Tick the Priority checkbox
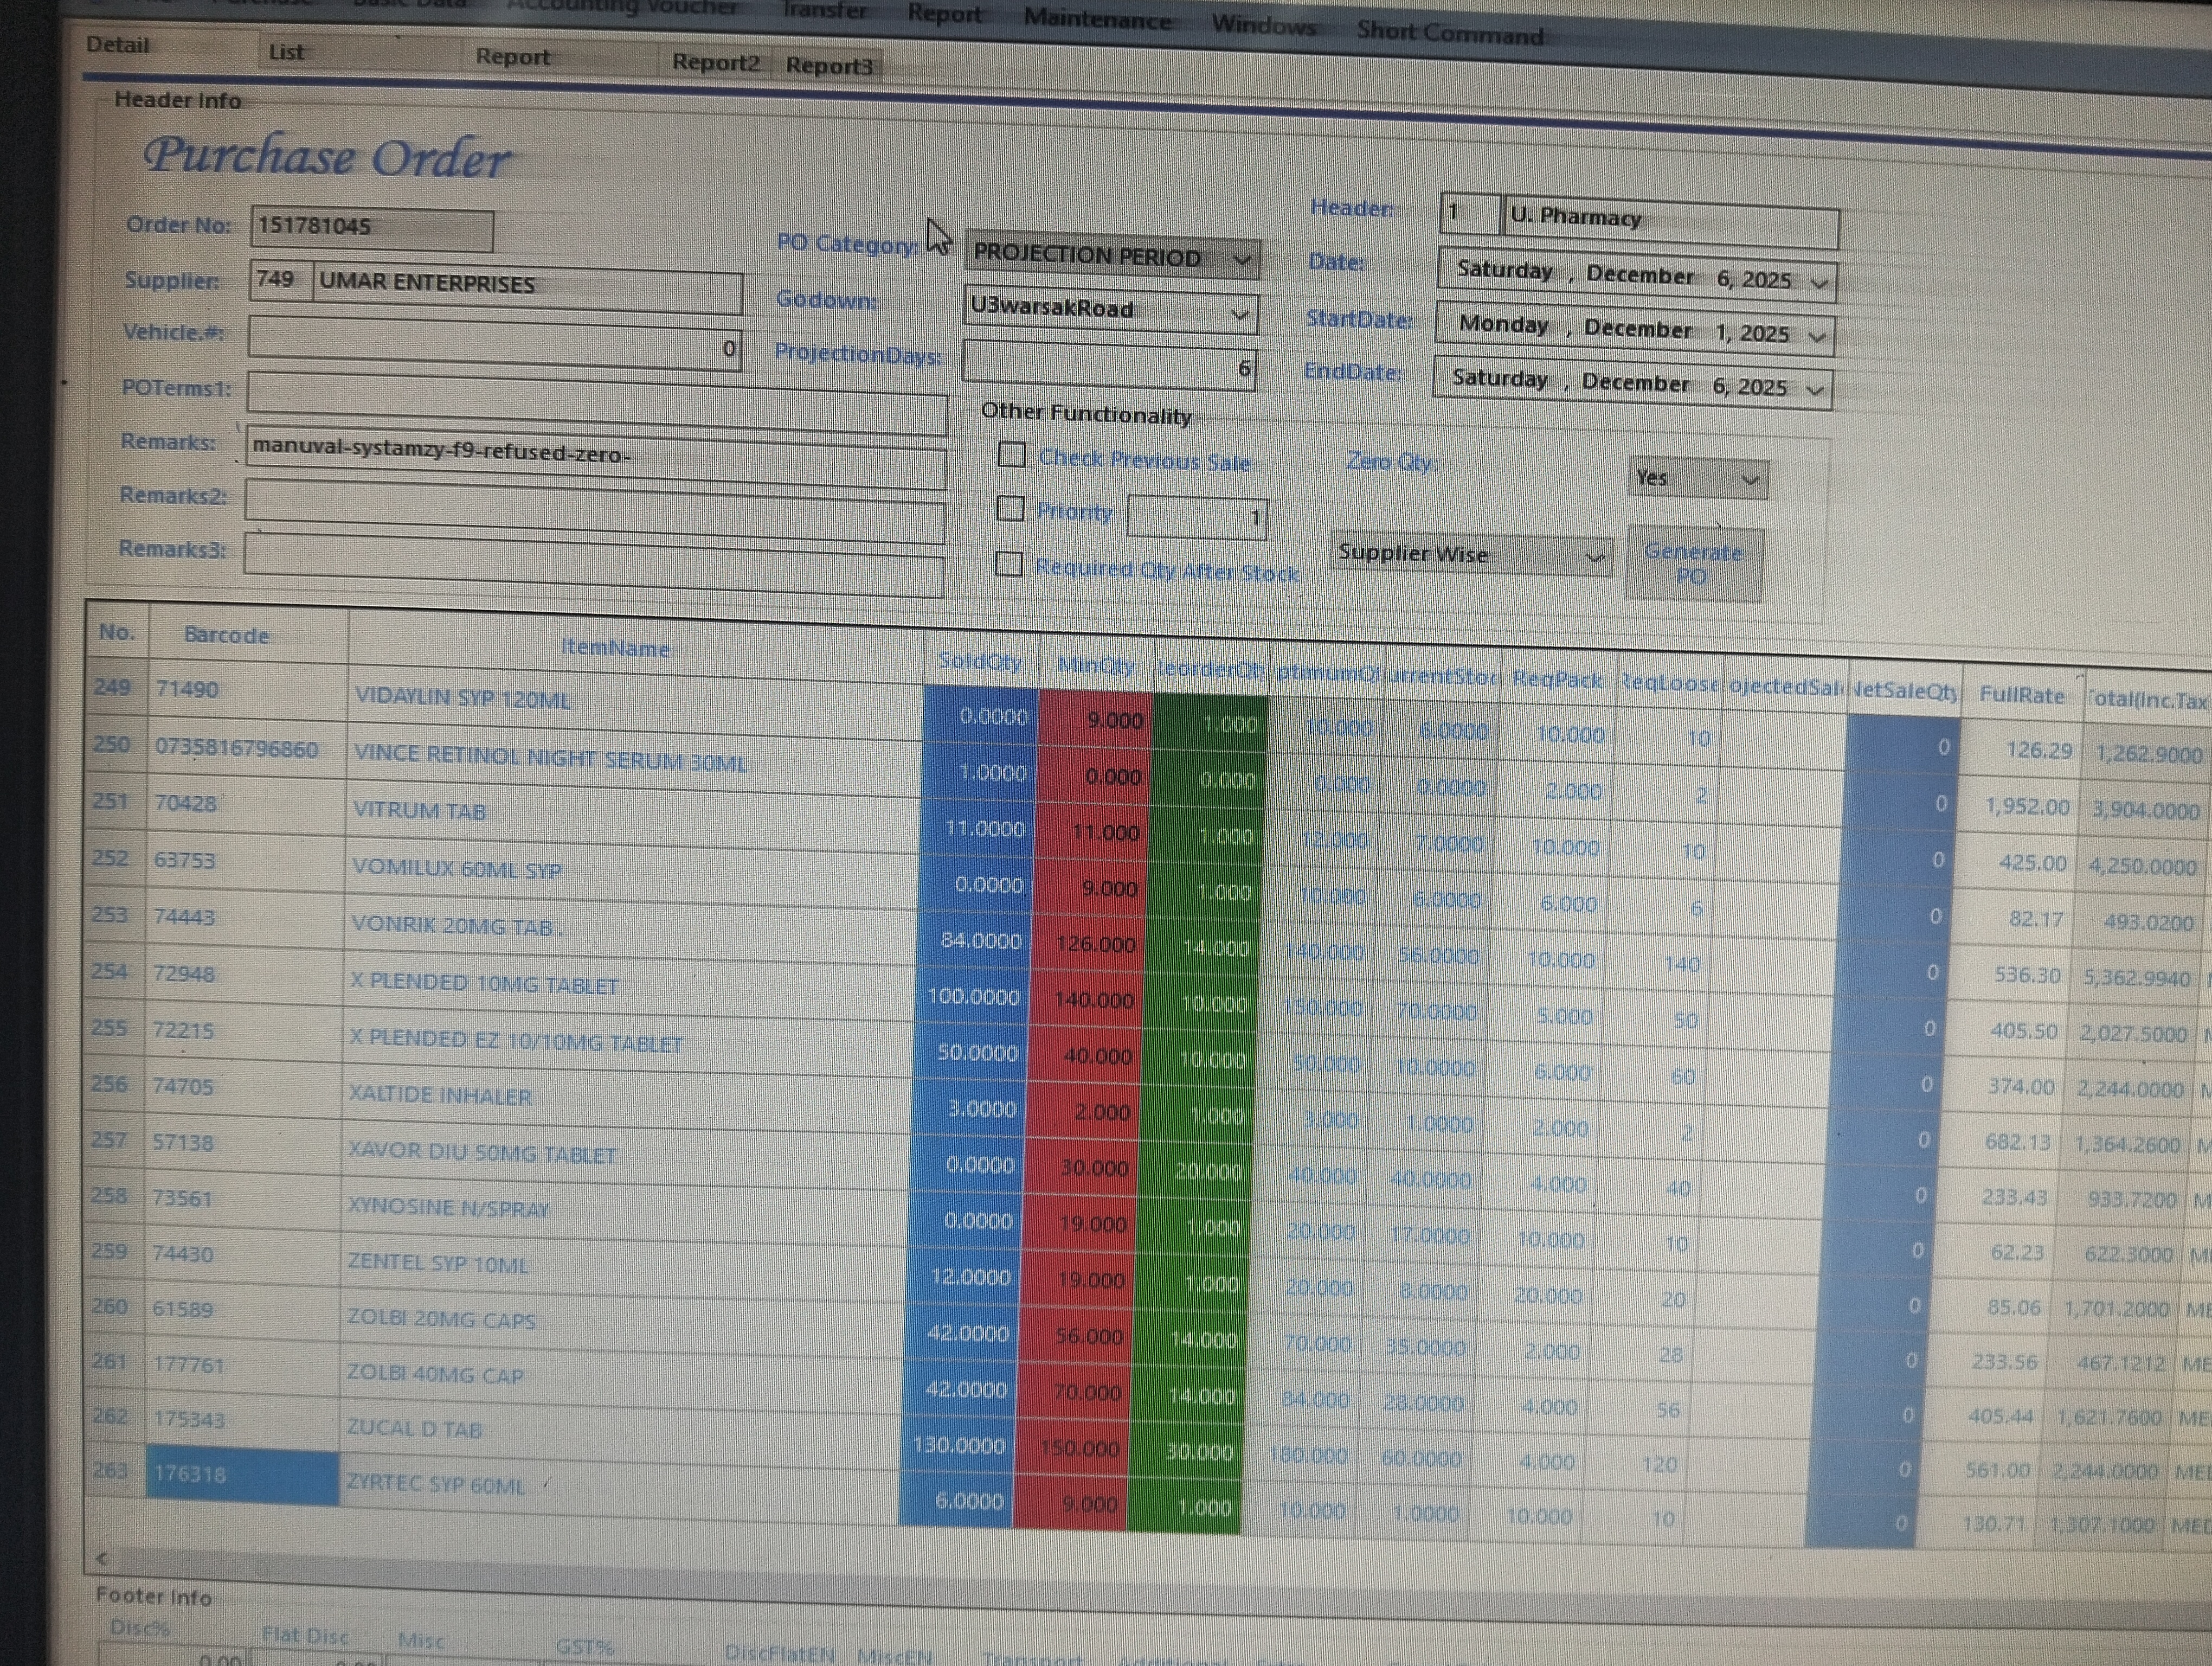The height and width of the screenshot is (1666, 2212). pyautogui.click(x=1010, y=509)
